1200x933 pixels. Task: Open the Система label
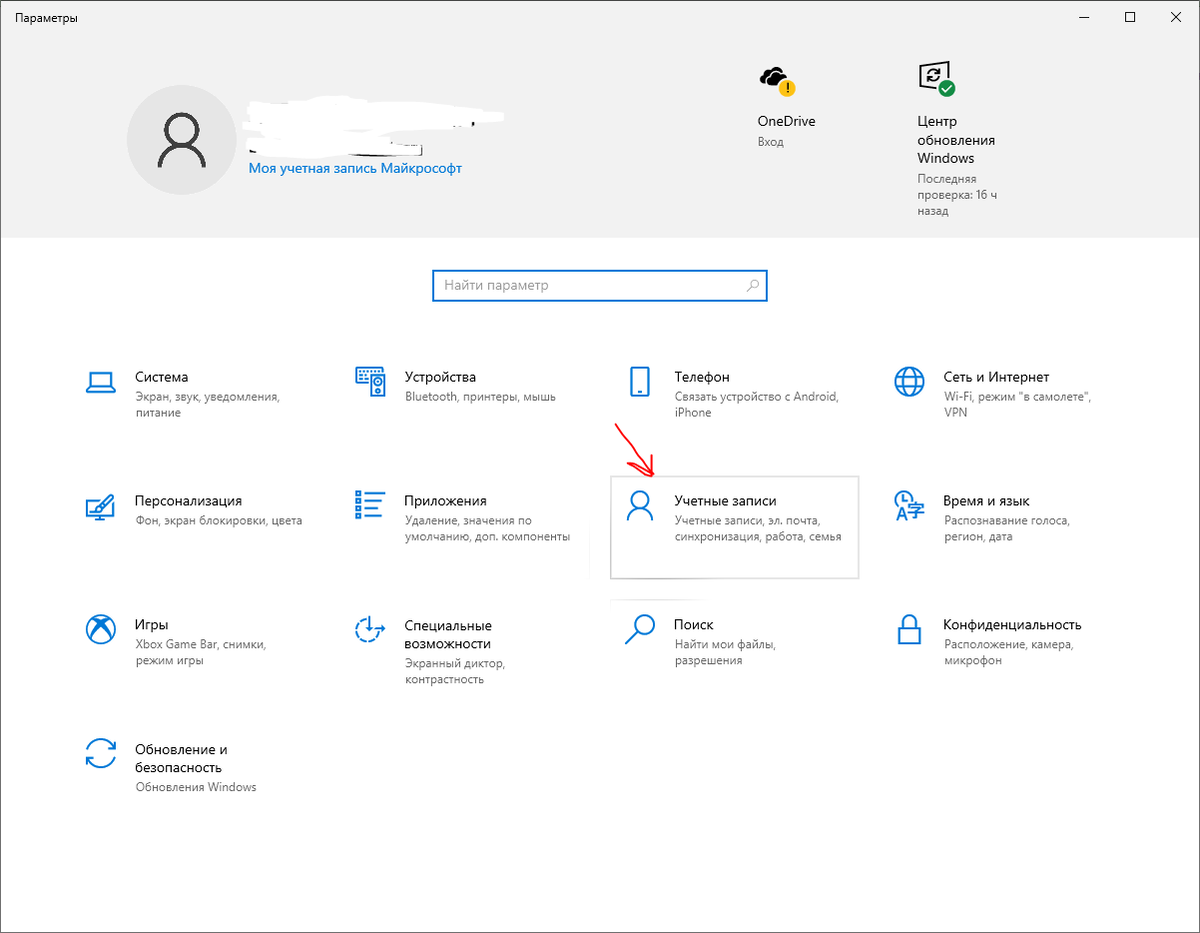point(161,377)
